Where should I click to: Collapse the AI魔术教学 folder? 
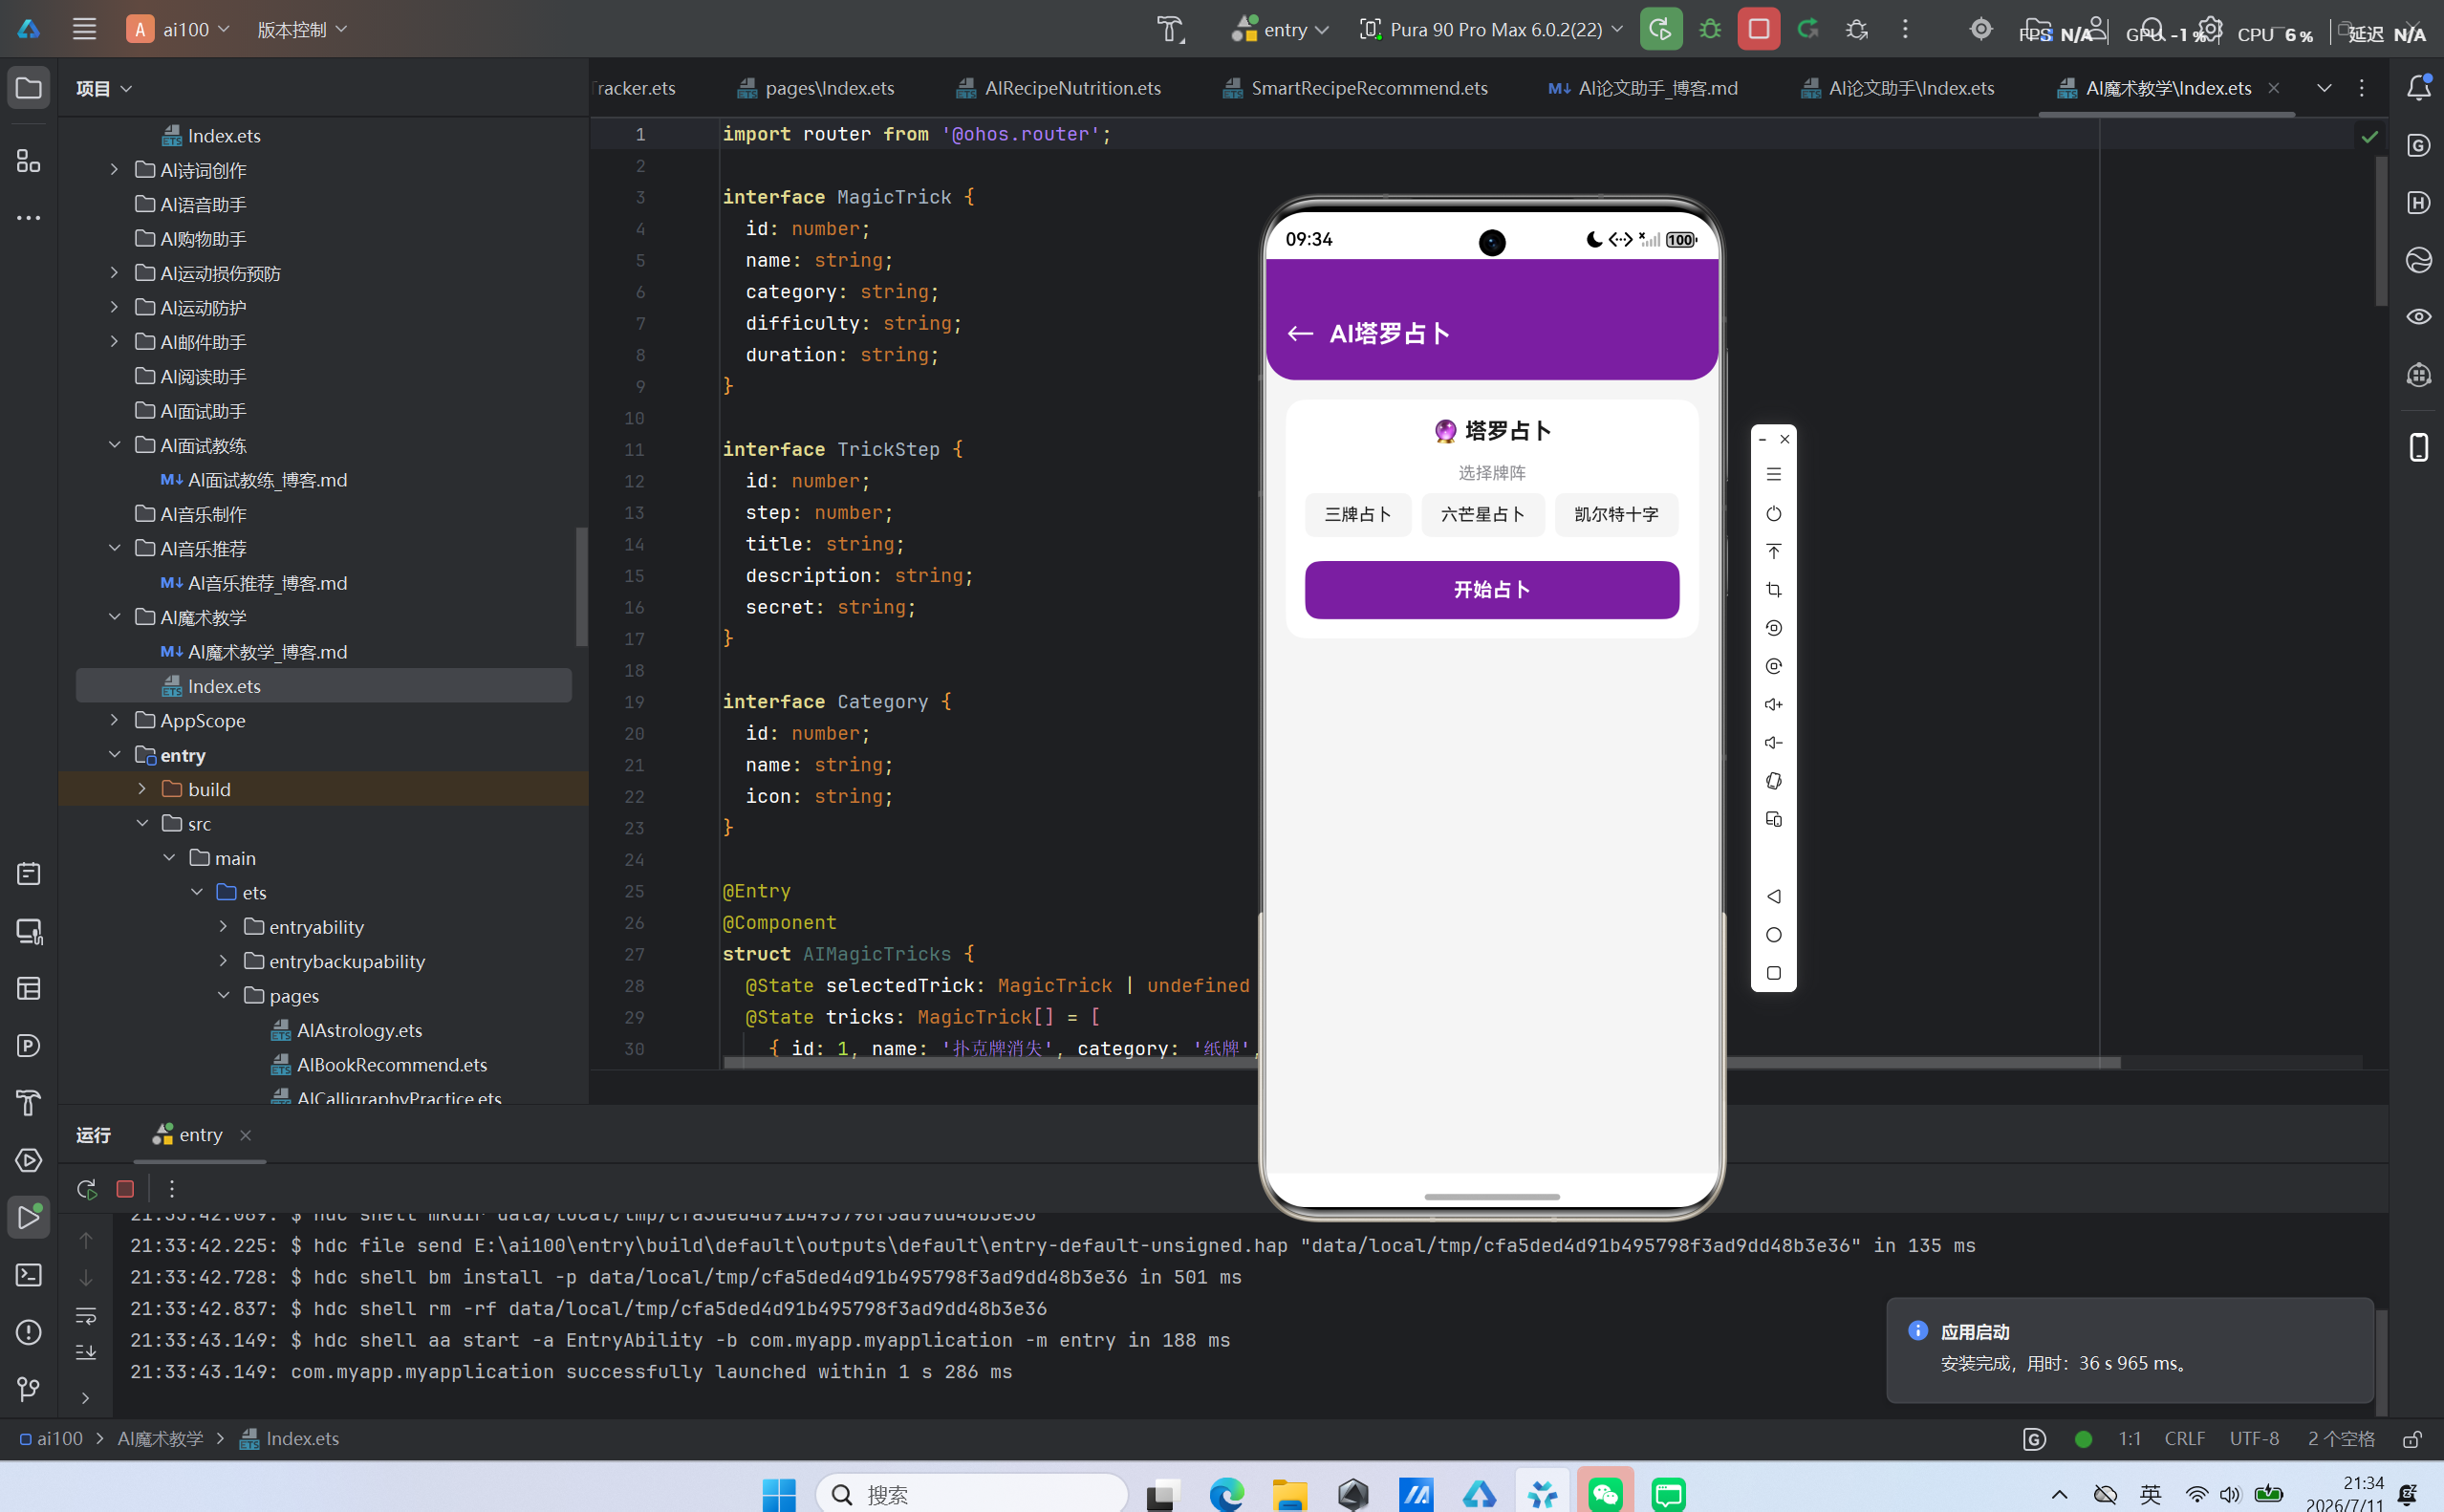click(x=114, y=617)
